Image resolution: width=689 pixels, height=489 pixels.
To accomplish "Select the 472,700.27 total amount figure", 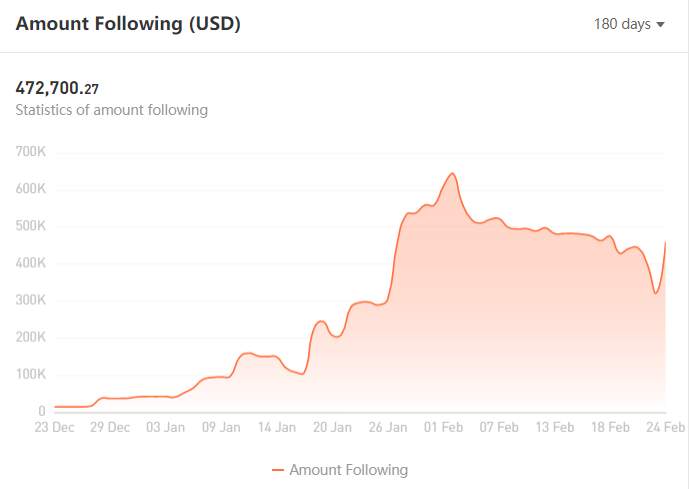I will pos(57,88).
